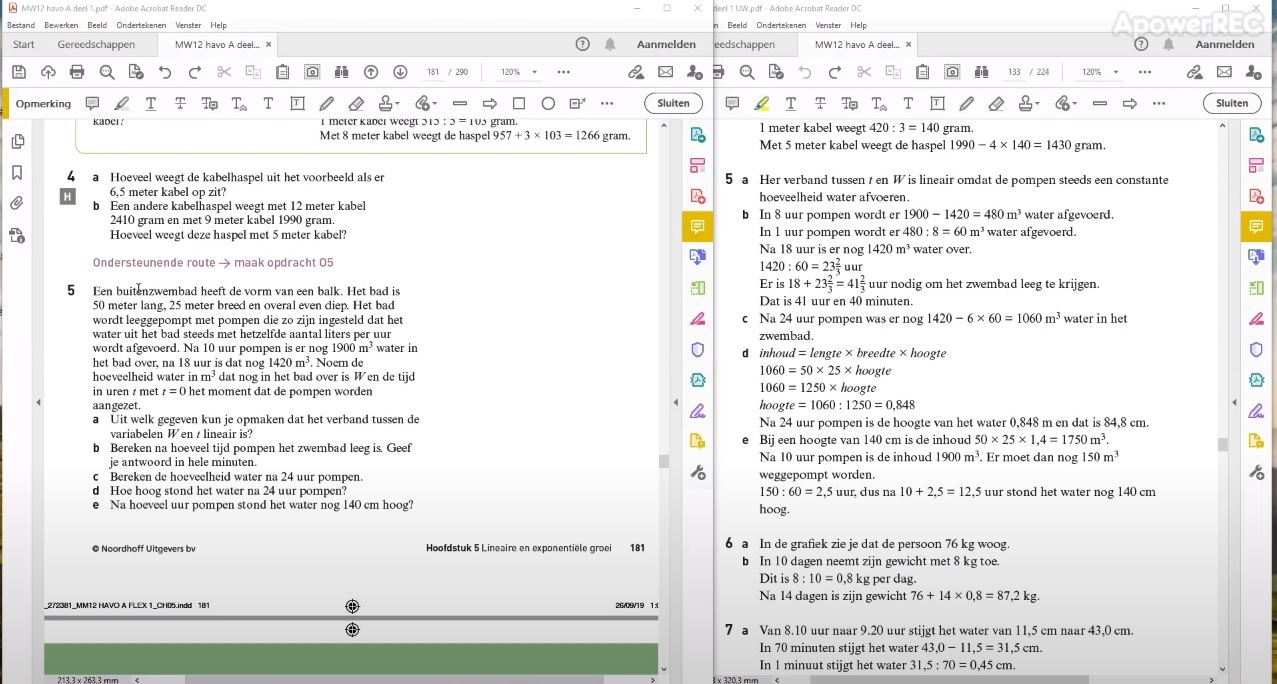The image size is (1277, 684).
Task: Go to previous page in left window
Action: (371, 72)
